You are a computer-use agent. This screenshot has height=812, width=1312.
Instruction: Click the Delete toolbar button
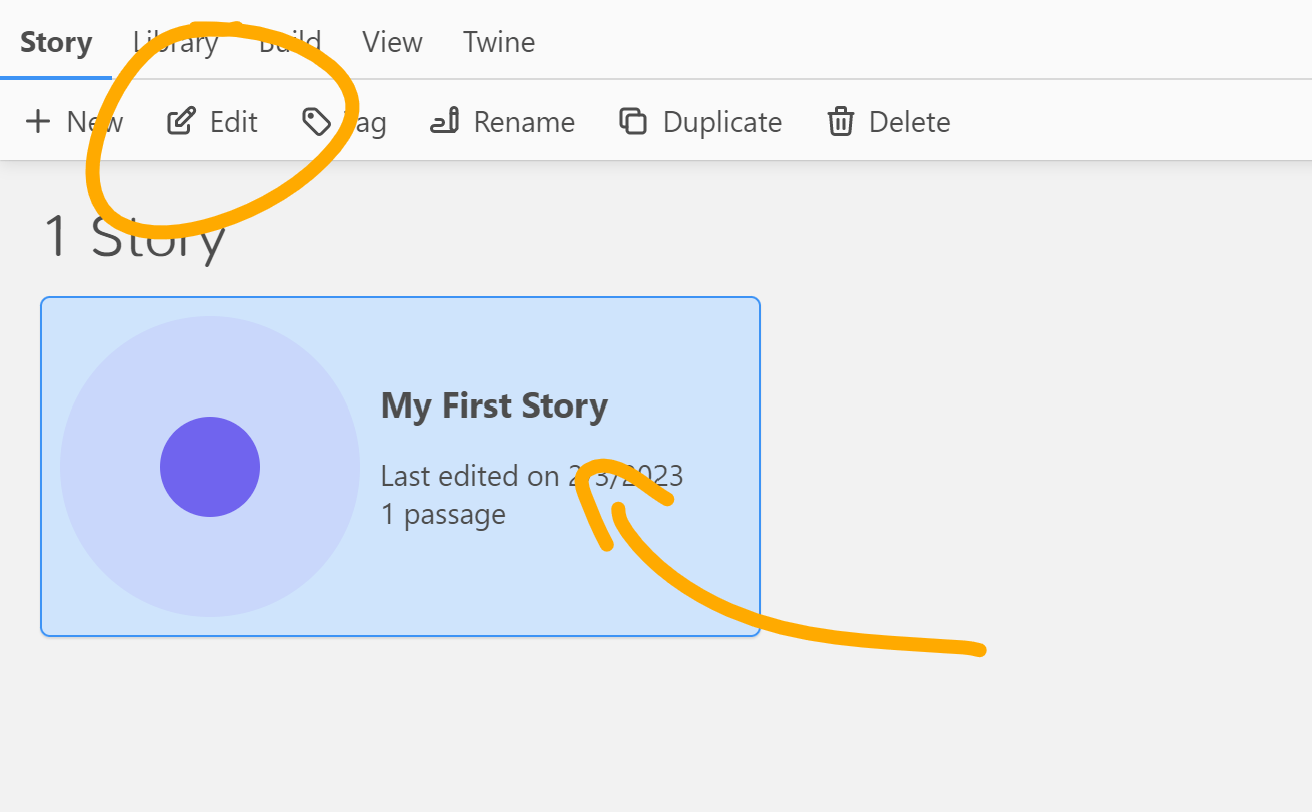[x=887, y=120]
